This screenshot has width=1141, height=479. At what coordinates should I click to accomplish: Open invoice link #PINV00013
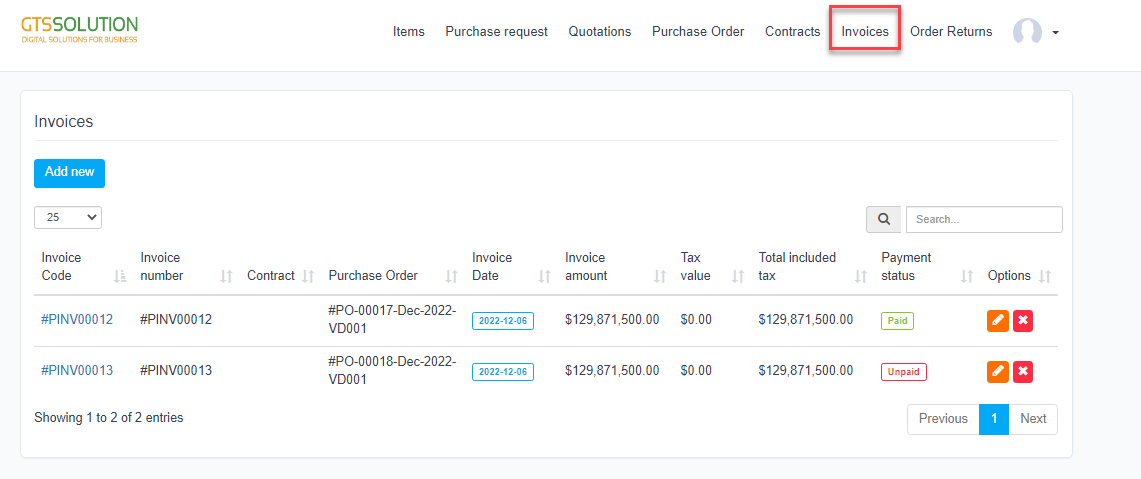(77, 371)
